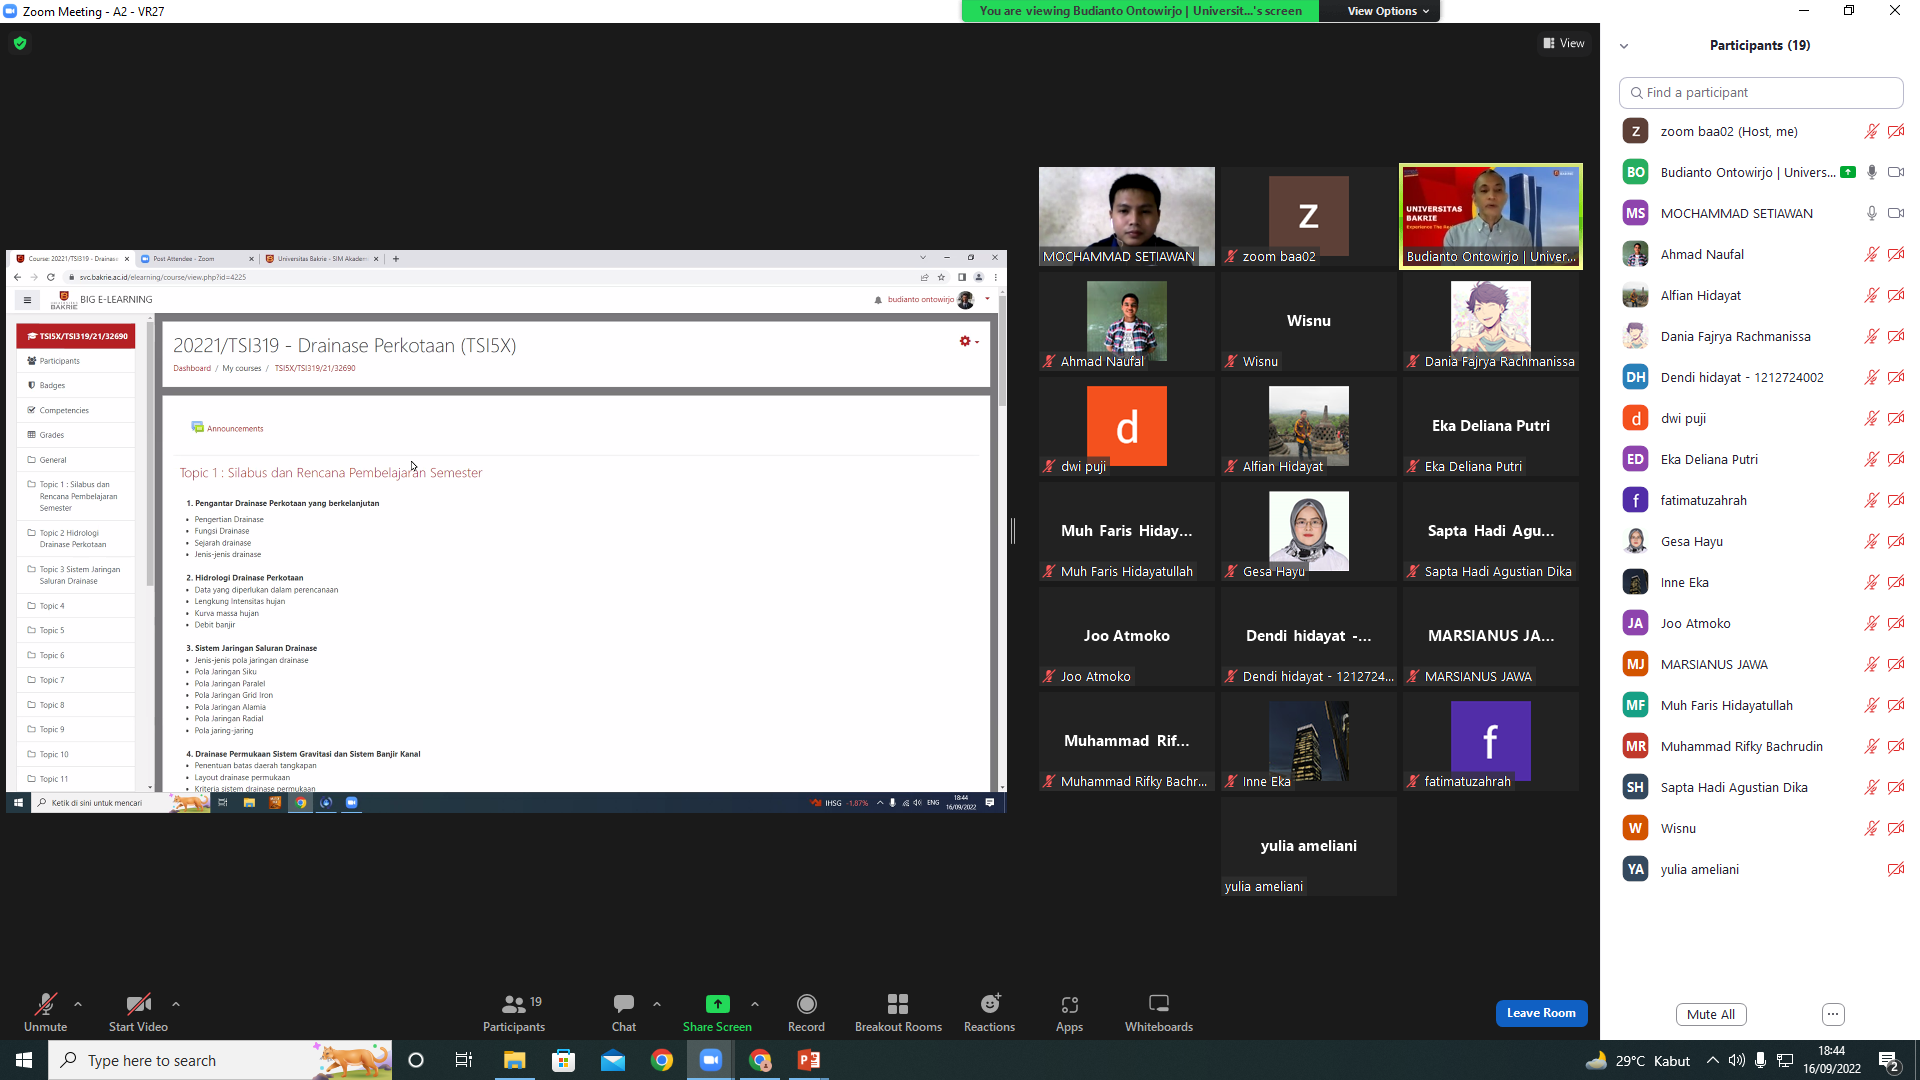1920x1080 pixels.
Task: Toggle microphone for zoom baa02 in participant list
Action: [1871, 131]
